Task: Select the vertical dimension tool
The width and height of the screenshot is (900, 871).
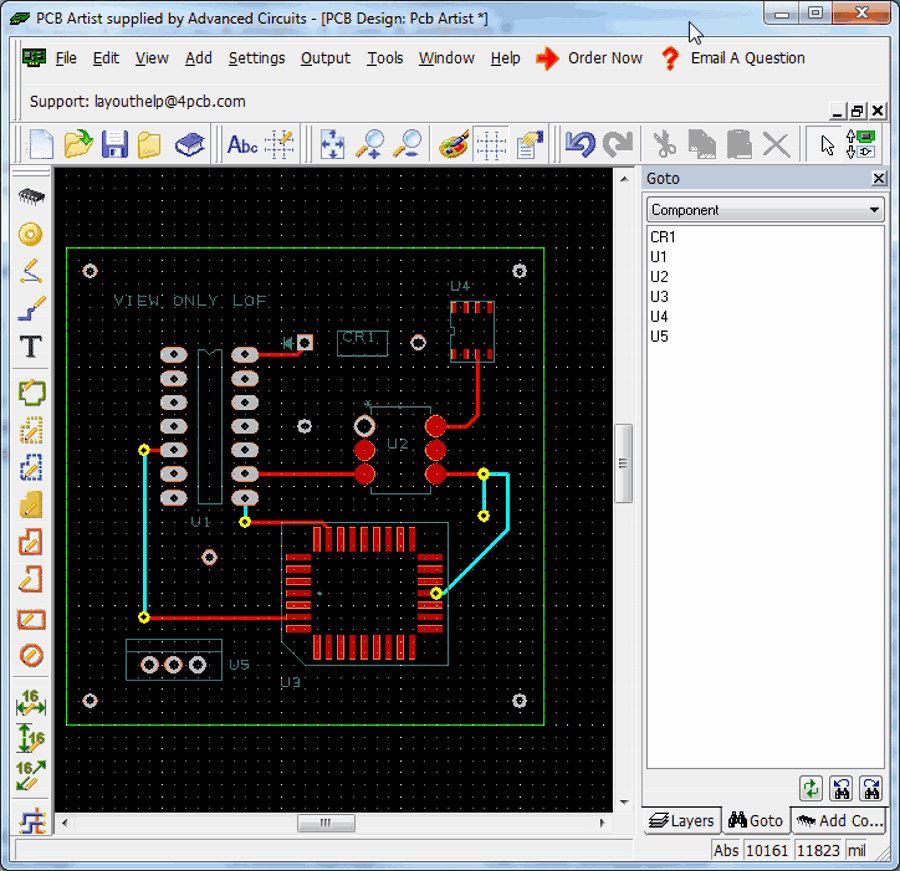Action: (x=30, y=737)
